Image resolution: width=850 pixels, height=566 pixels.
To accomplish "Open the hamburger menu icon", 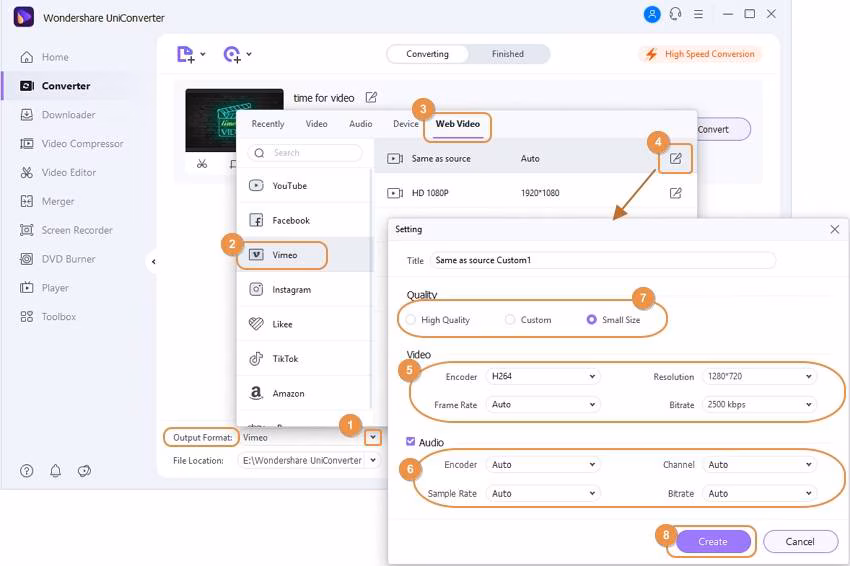I will tap(698, 14).
